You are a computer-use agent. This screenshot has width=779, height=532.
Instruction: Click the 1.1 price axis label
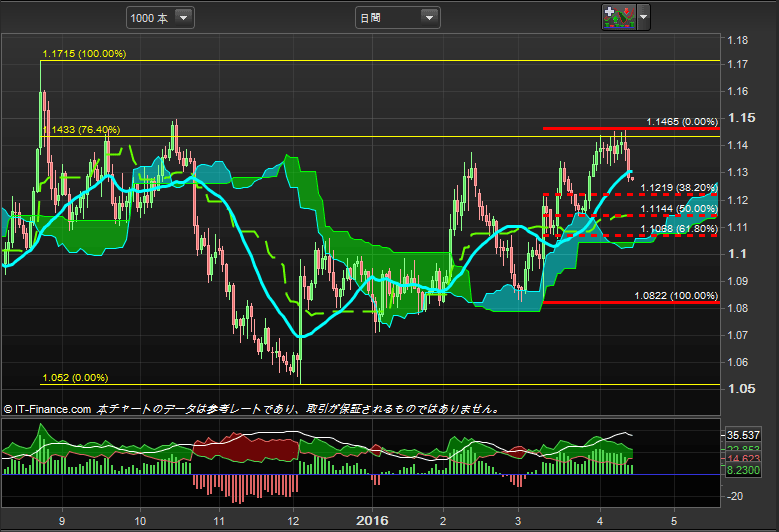tap(736, 253)
